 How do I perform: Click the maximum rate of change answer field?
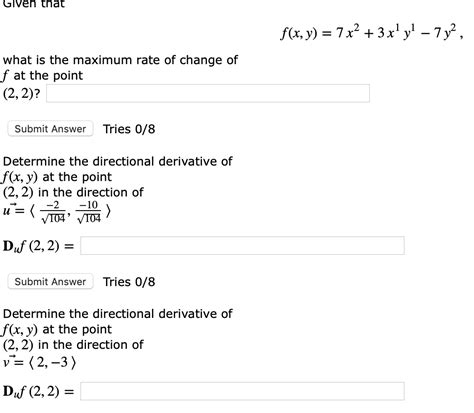click(208, 93)
